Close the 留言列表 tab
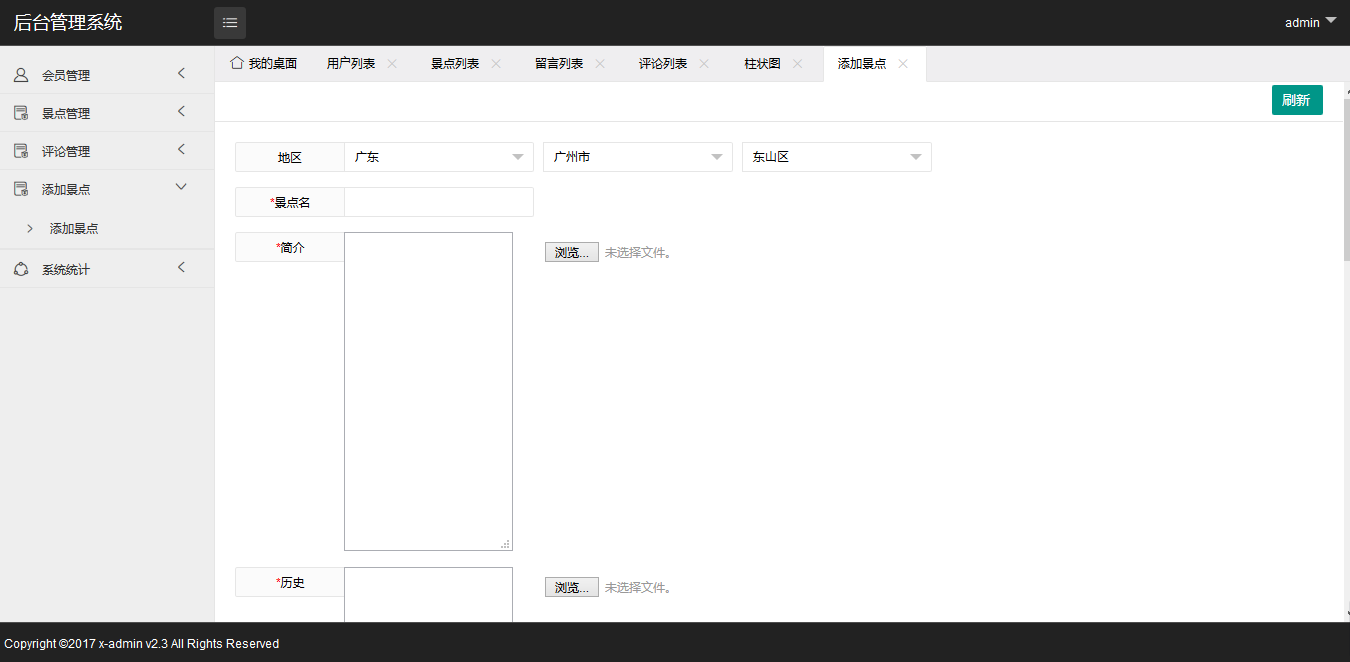The width and height of the screenshot is (1350, 662). coord(599,62)
